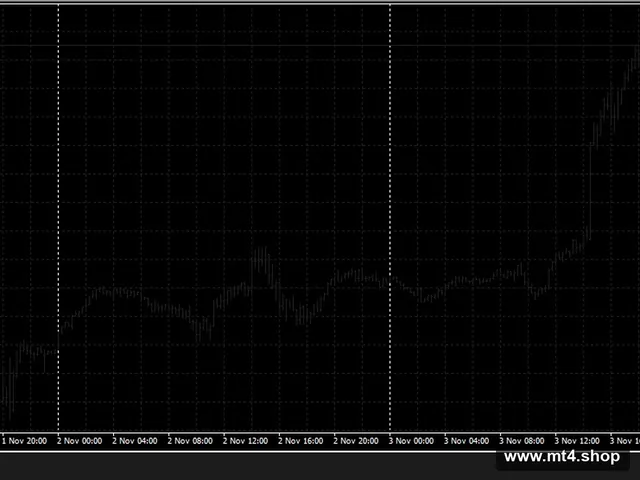
Task: Pick the '2 Nov 20:00' time label
Action: pyautogui.click(x=356, y=441)
